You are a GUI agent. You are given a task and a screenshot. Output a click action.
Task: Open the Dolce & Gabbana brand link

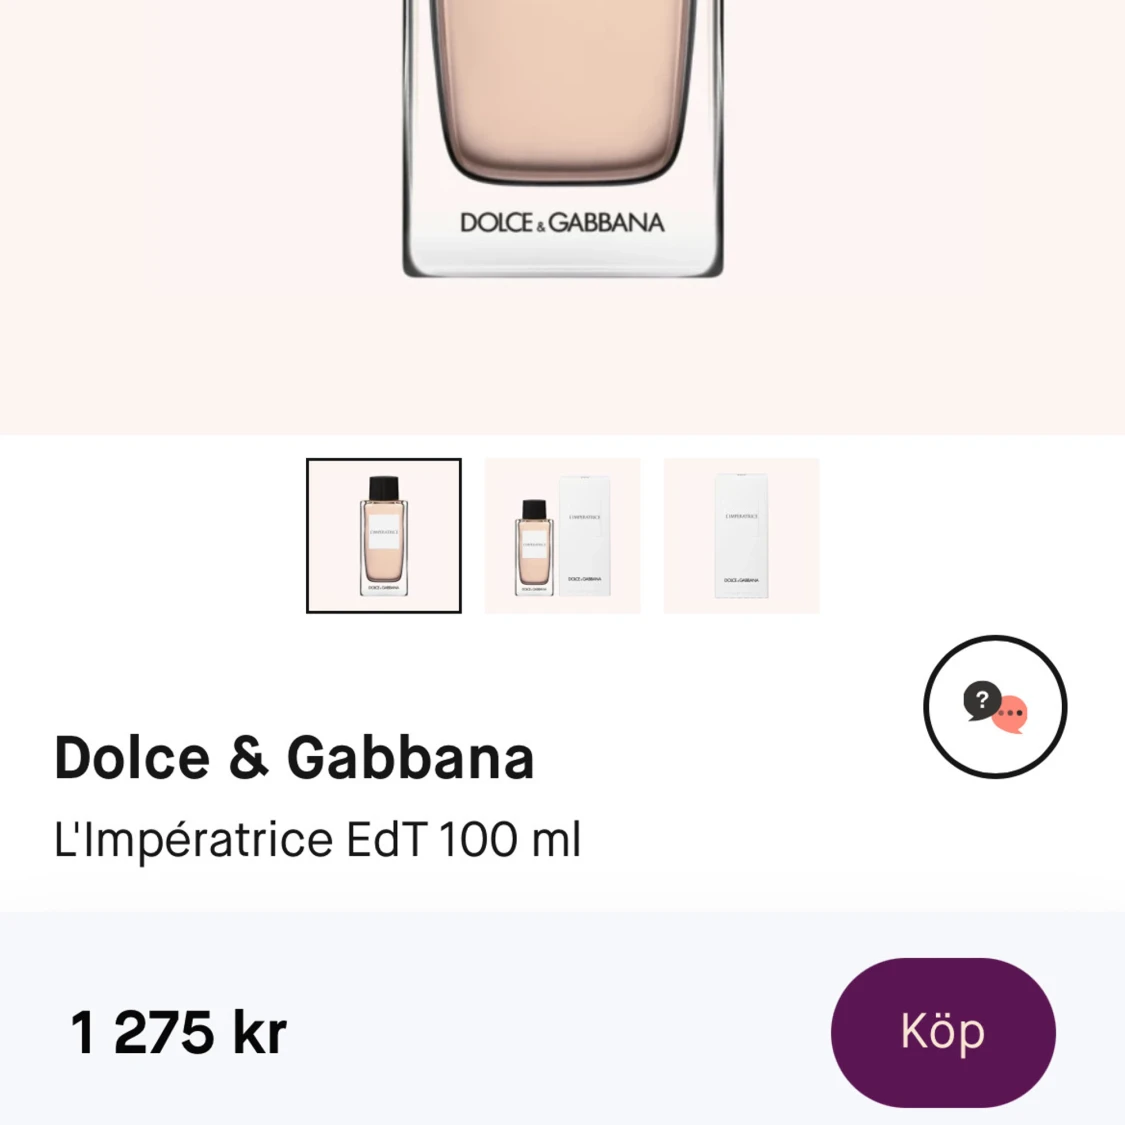[294, 757]
